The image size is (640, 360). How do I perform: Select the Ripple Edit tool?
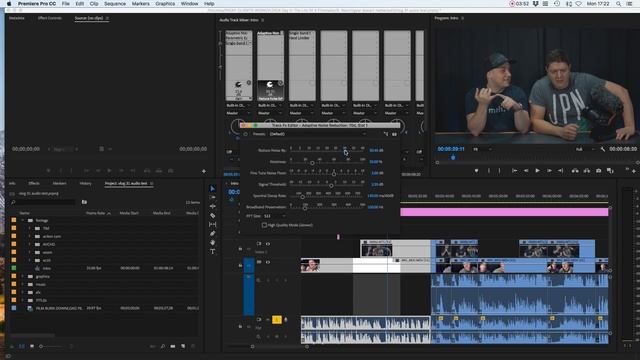click(213, 206)
